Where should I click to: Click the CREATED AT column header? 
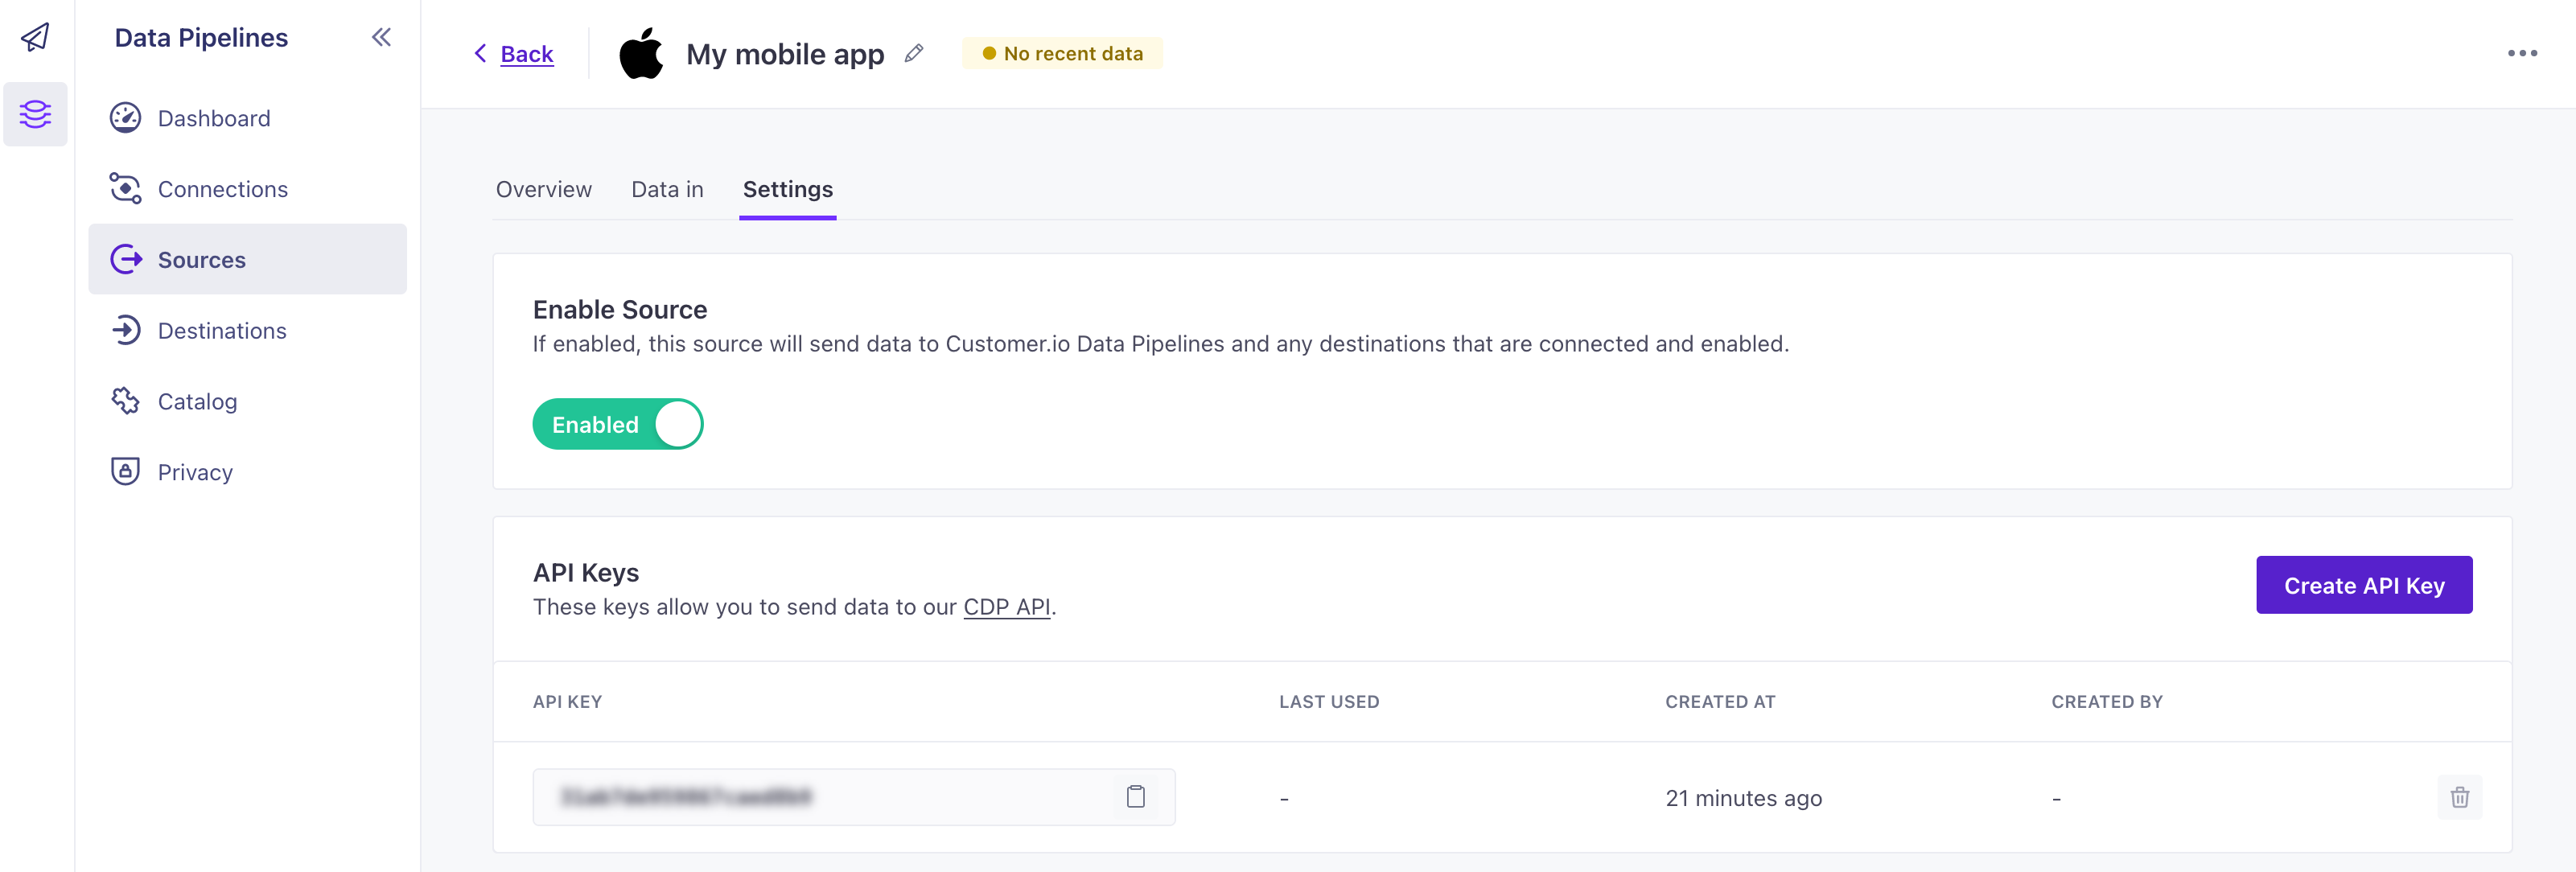pyautogui.click(x=1720, y=702)
